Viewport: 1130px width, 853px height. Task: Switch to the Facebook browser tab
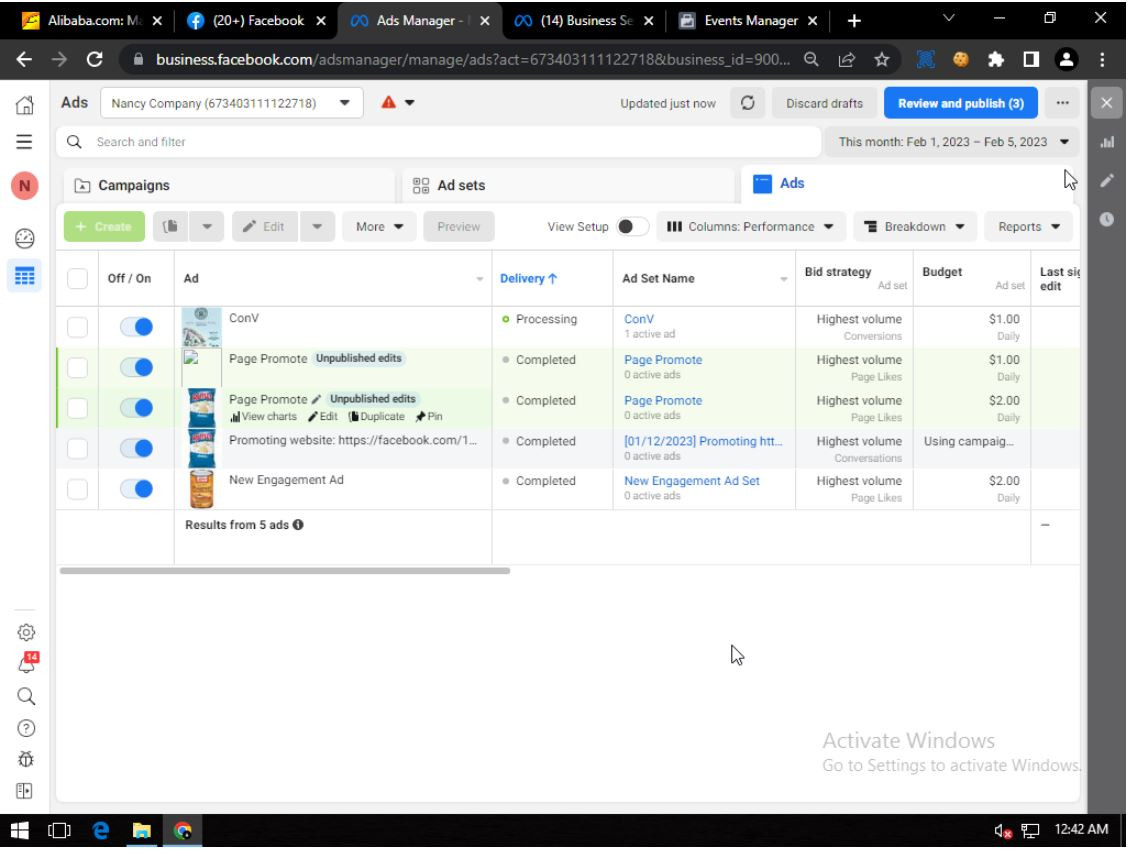coord(257,21)
